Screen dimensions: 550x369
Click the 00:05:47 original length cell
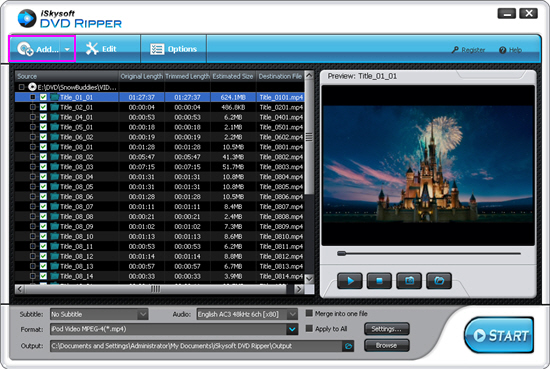point(141,157)
